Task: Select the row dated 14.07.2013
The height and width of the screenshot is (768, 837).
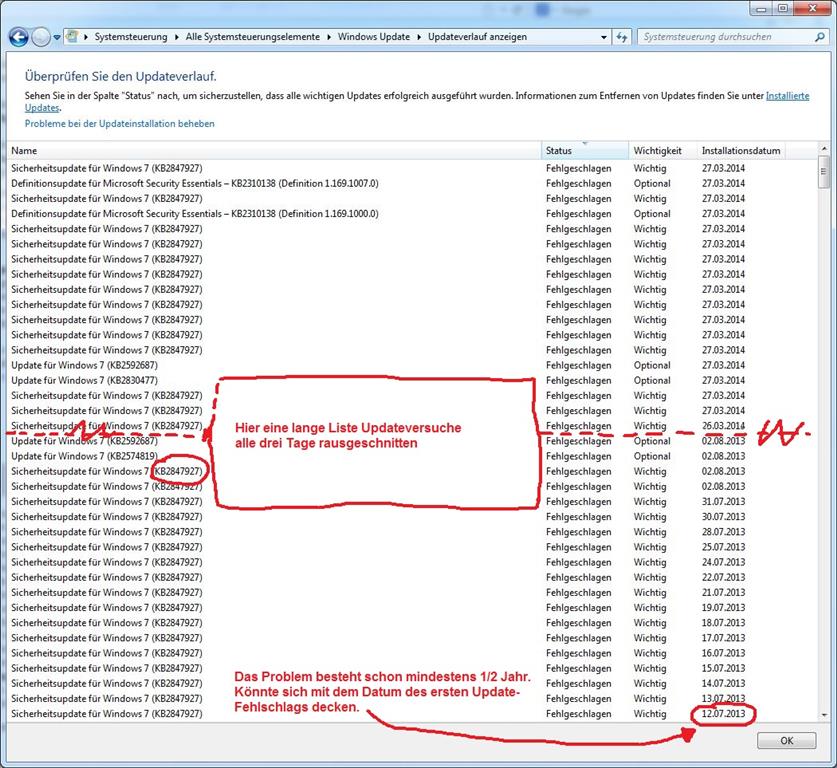Action: click(411, 683)
